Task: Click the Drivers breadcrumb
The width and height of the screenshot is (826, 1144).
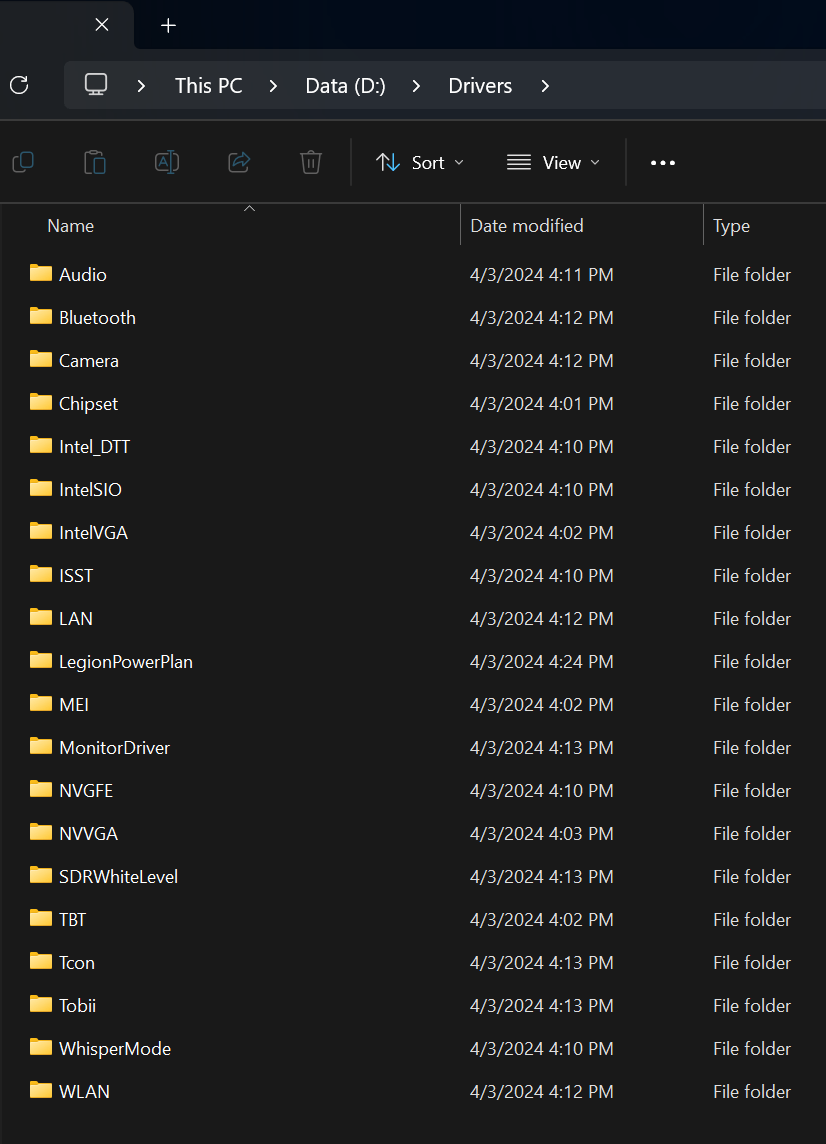Action: coord(480,86)
